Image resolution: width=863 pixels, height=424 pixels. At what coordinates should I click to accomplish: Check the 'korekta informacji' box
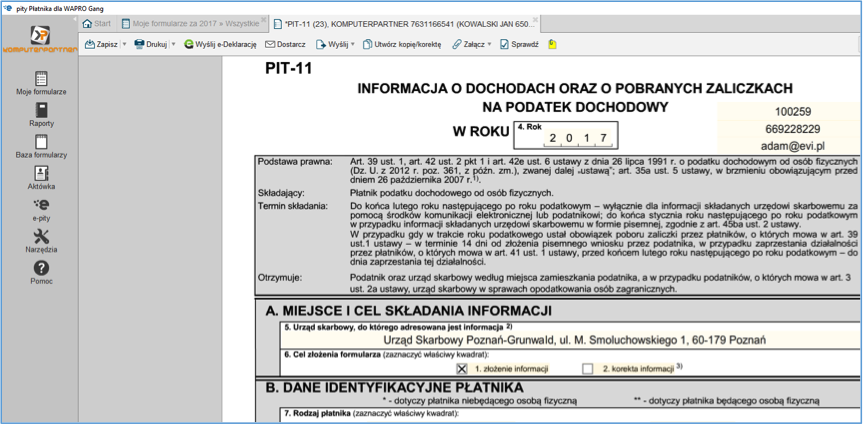tap(588, 368)
